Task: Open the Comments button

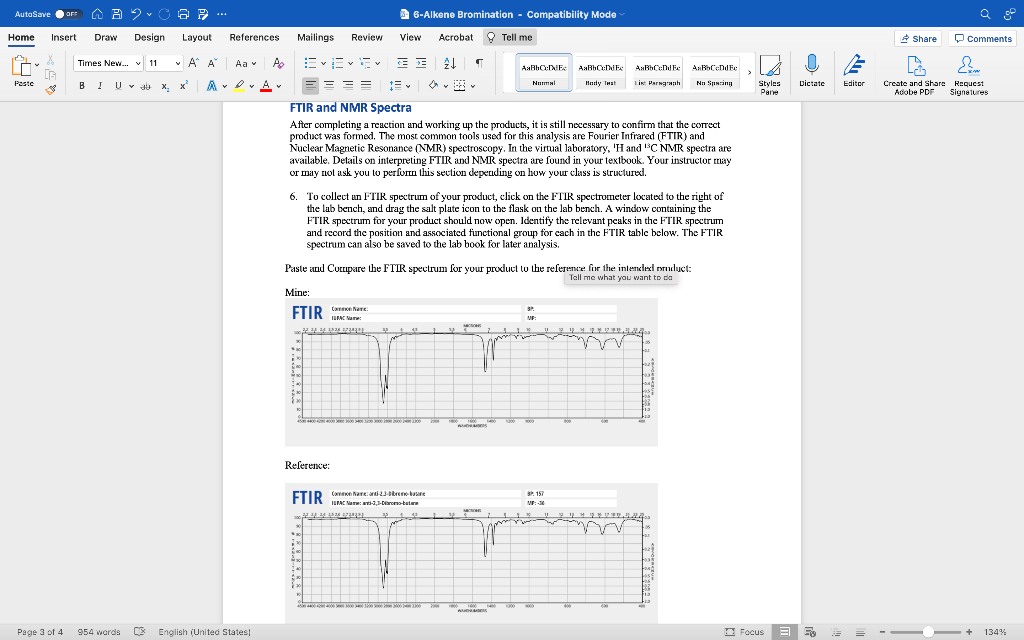Action: click(982, 39)
